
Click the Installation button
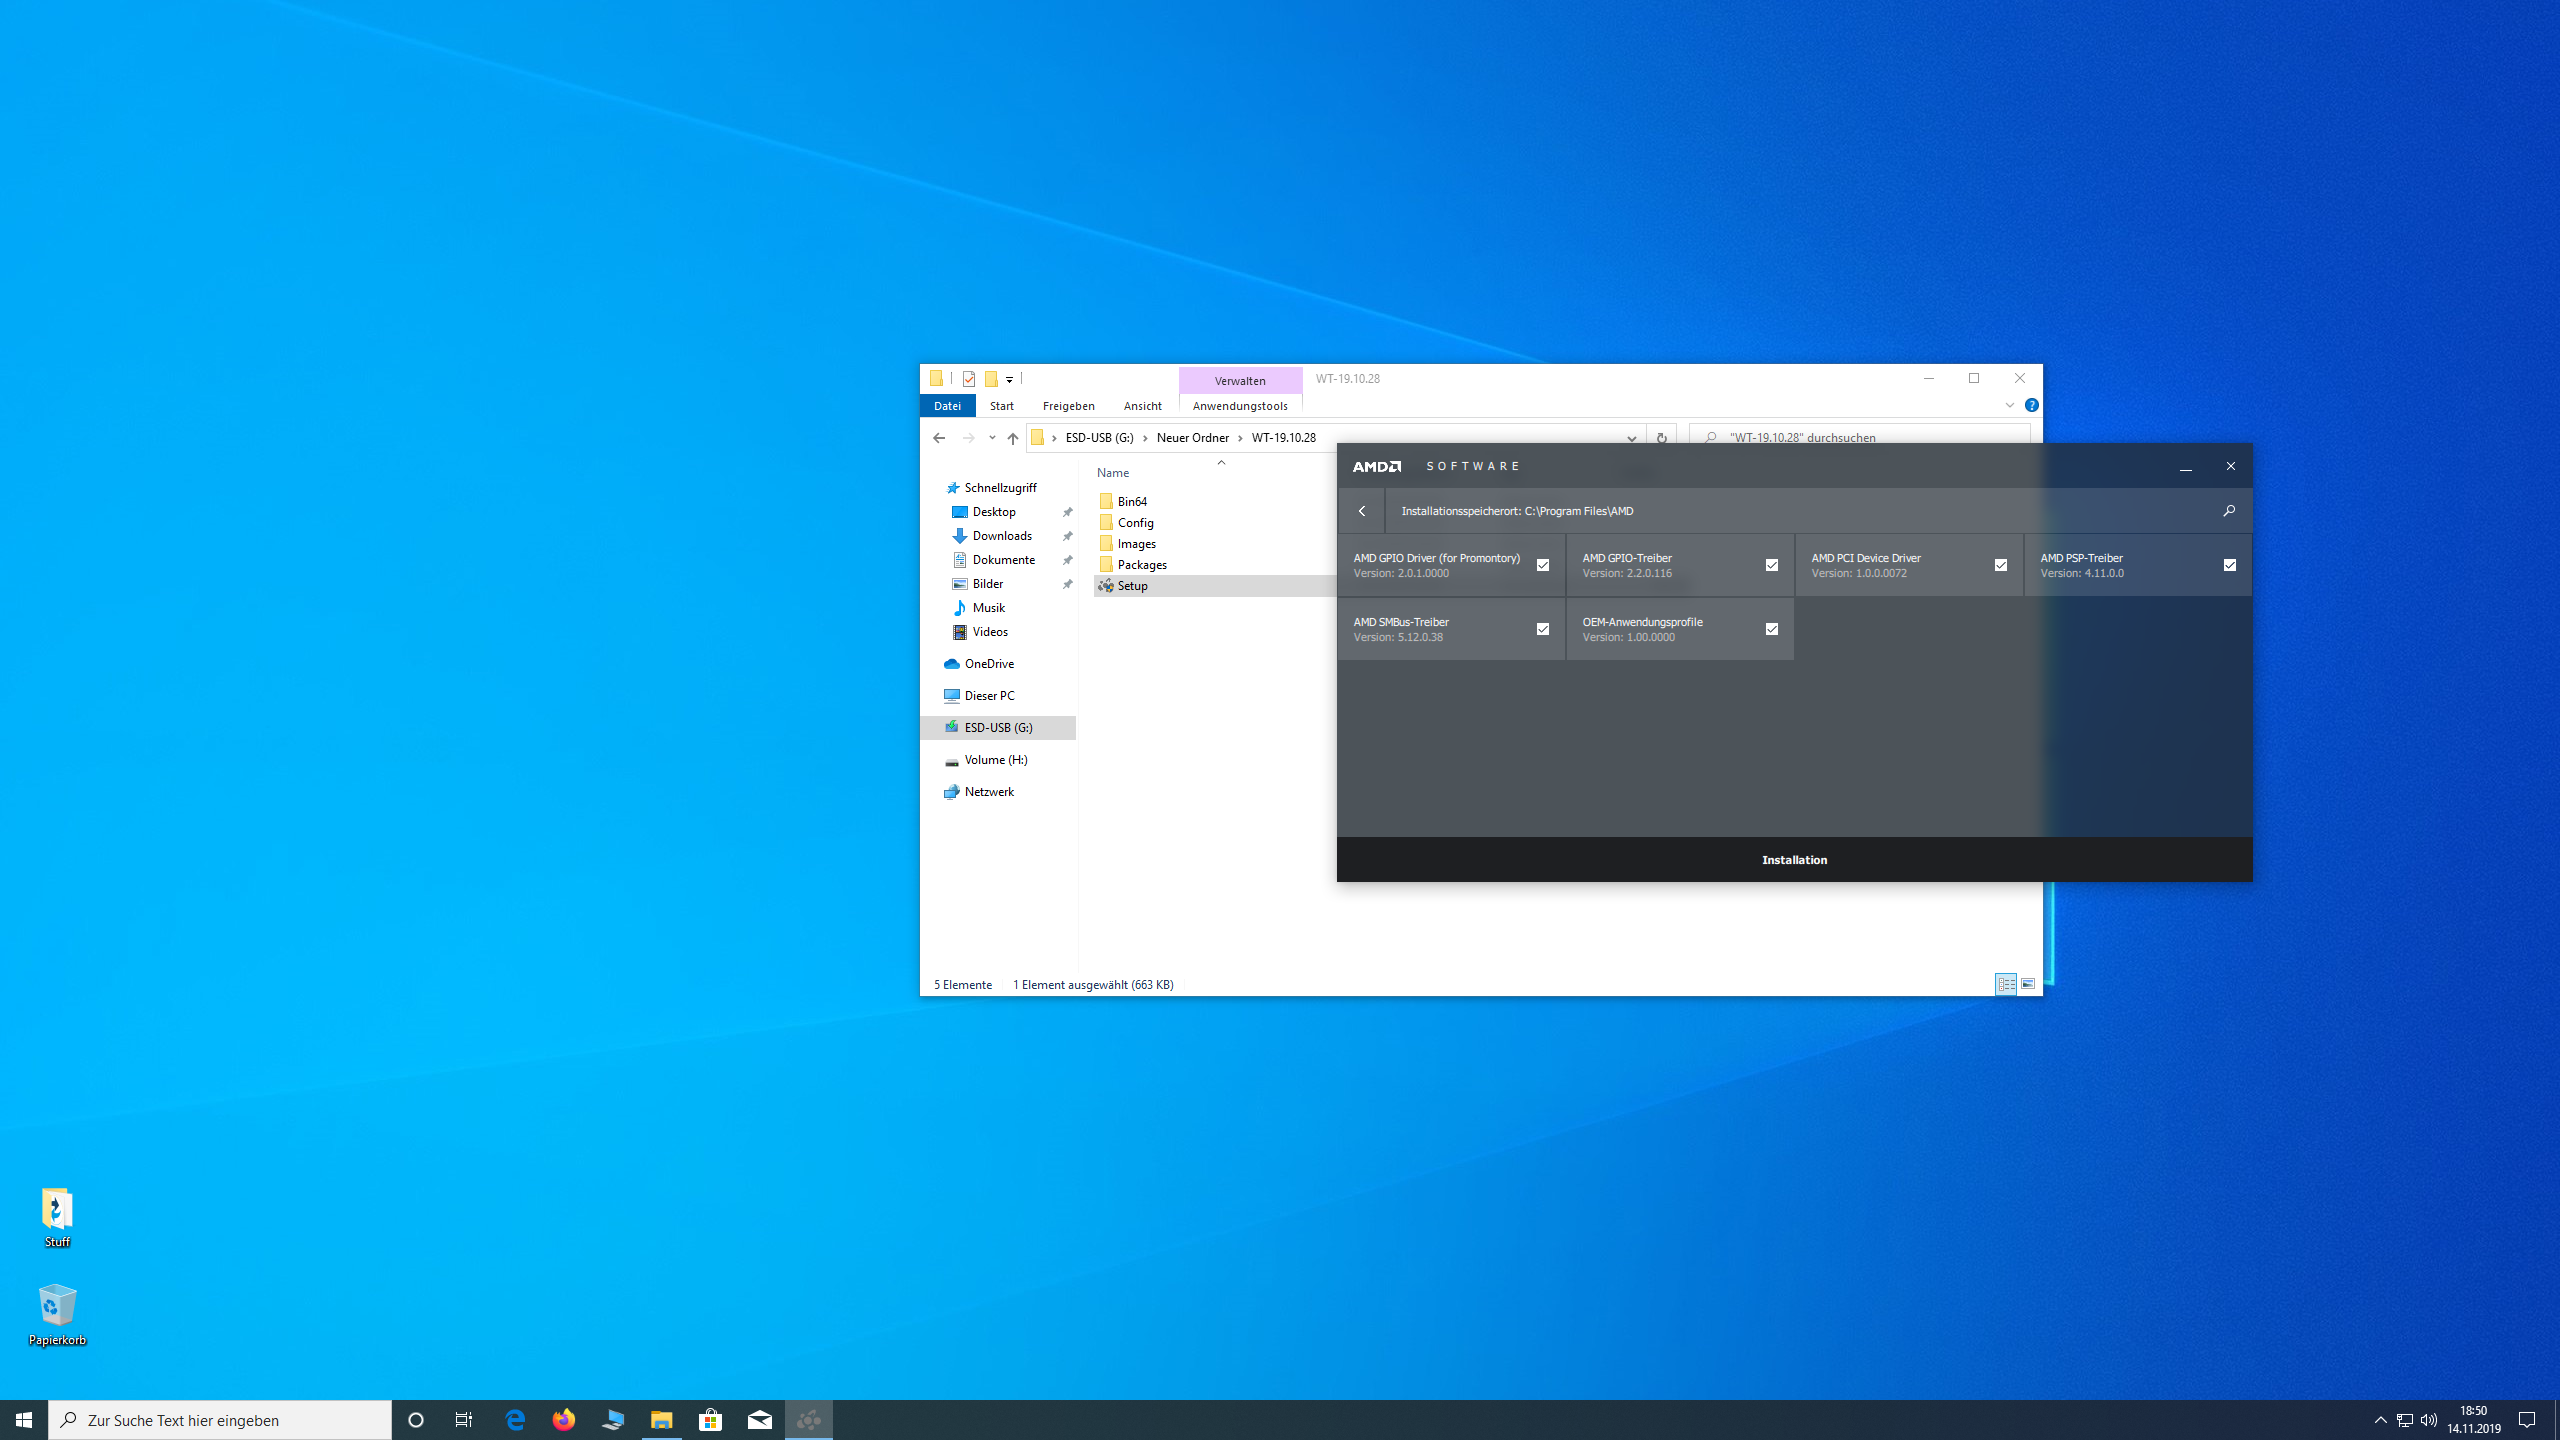pyautogui.click(x=1794, y=860)
